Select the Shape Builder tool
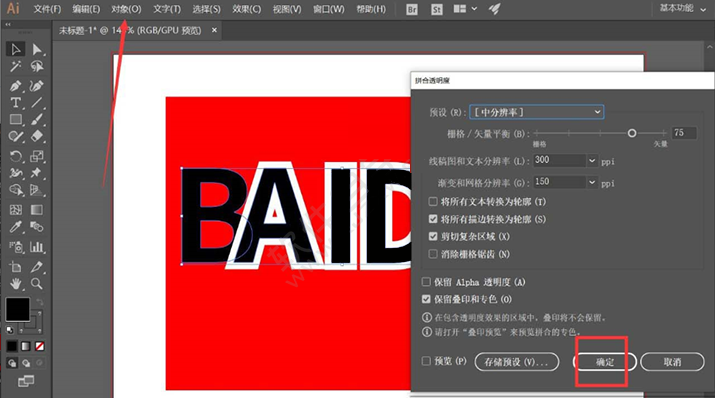715x398 pixels. [16, 190]
